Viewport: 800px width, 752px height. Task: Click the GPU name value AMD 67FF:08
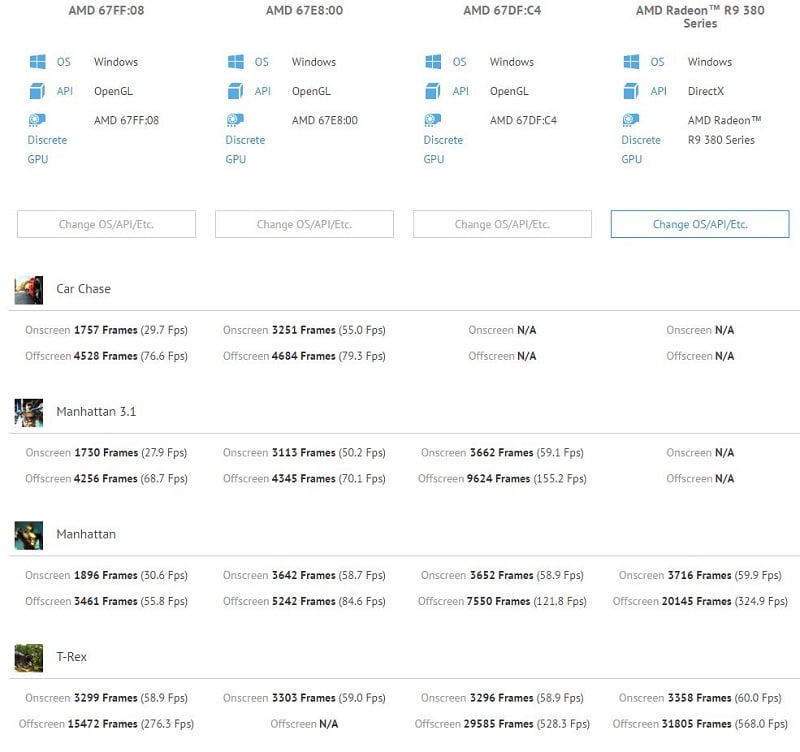(126, 120)
